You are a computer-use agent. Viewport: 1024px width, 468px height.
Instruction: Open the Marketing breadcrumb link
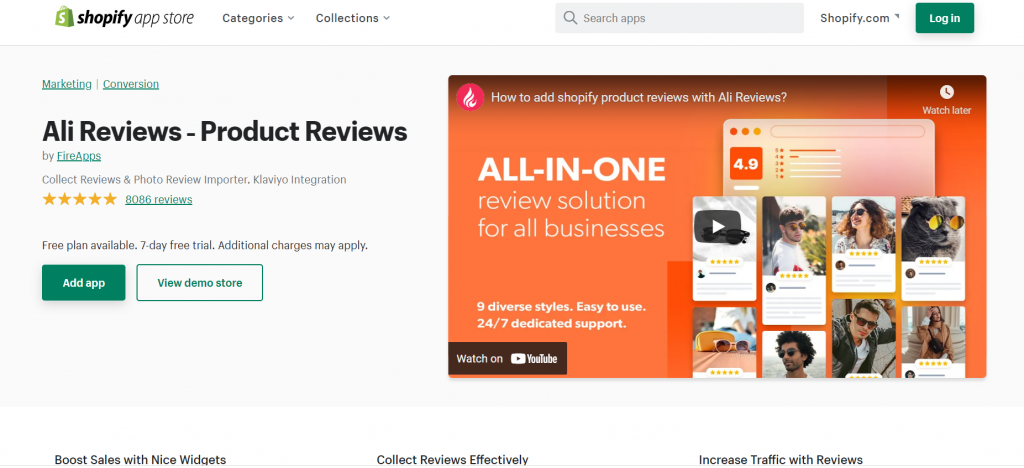67,84
